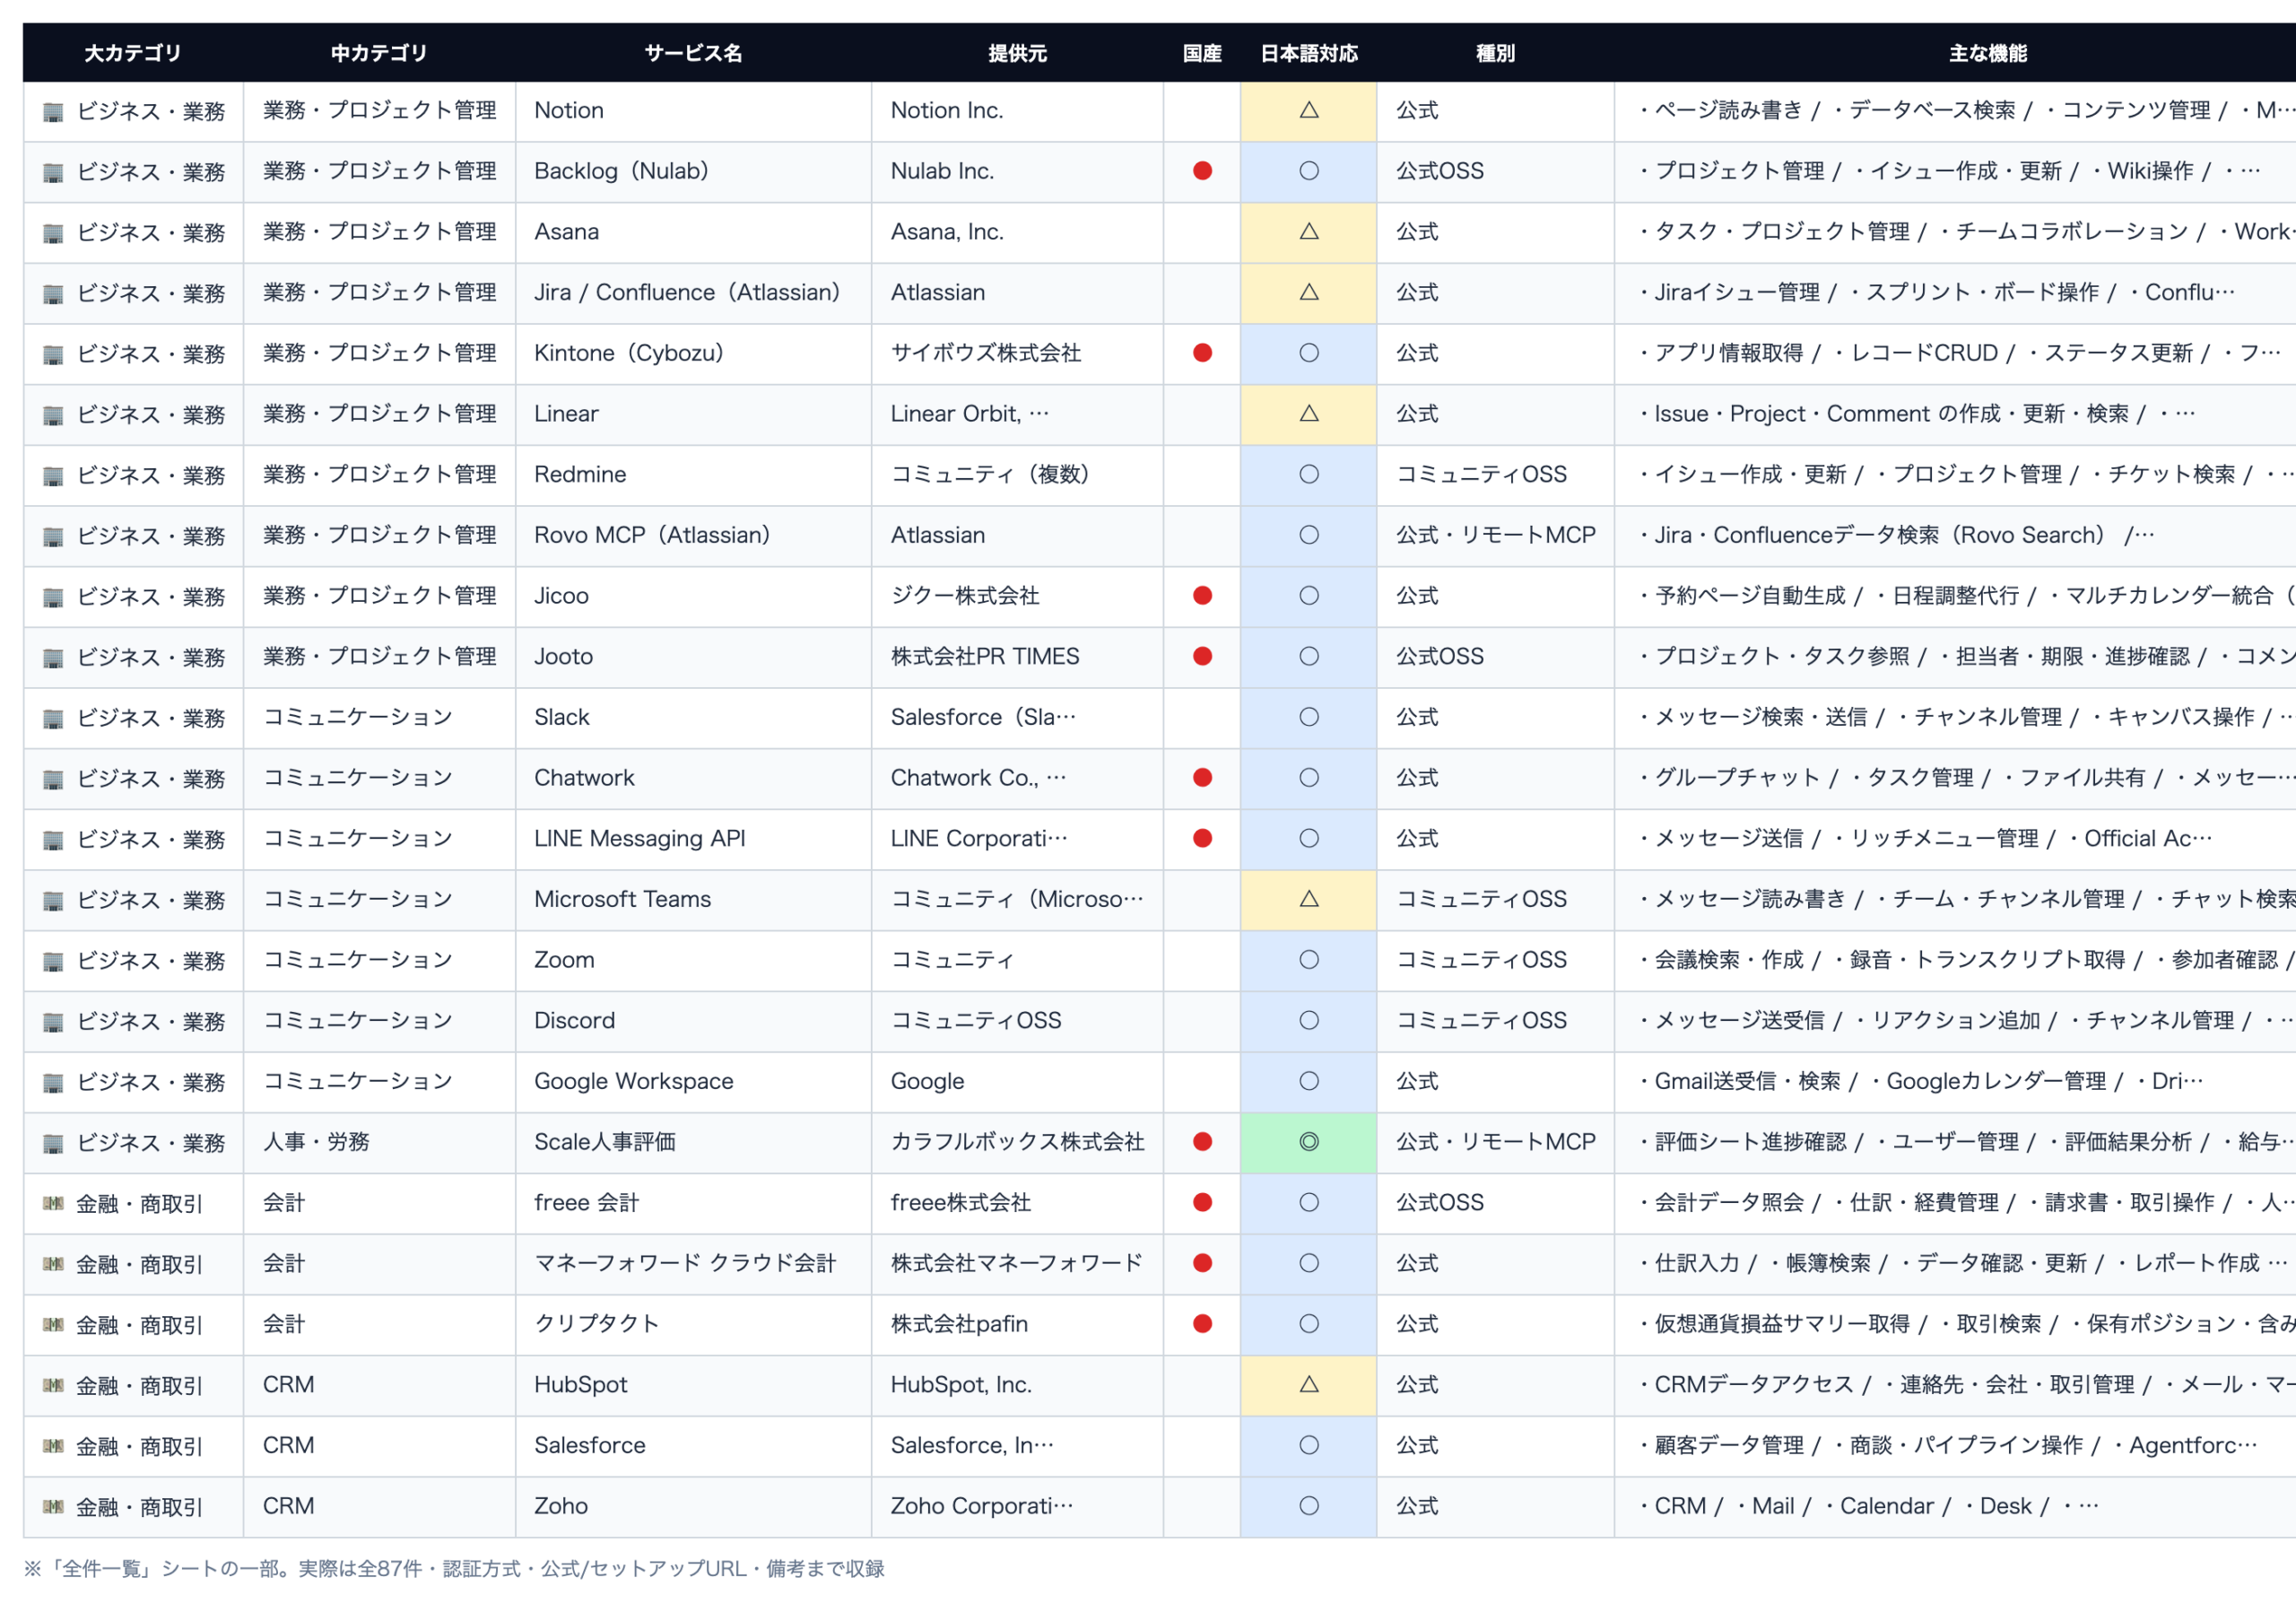Click the red 国産 dot for LINE Messaging API
The image size is (2296, 1604).
(x=1202, y=838)
